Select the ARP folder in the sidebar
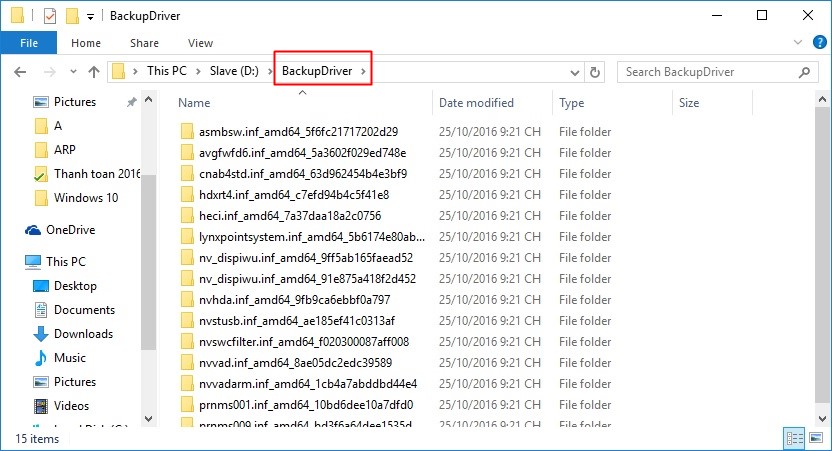Viewport: 832px width, 451px height. coord(64,150)
